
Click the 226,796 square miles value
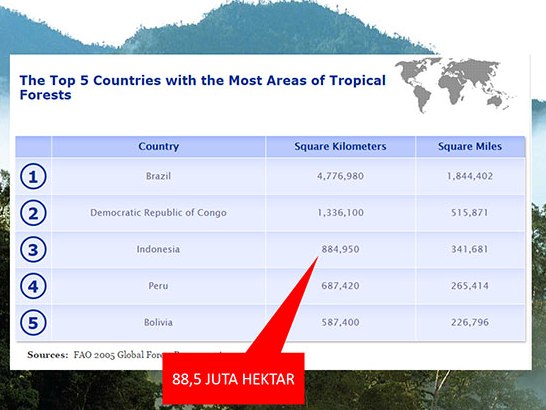[470, 322]
